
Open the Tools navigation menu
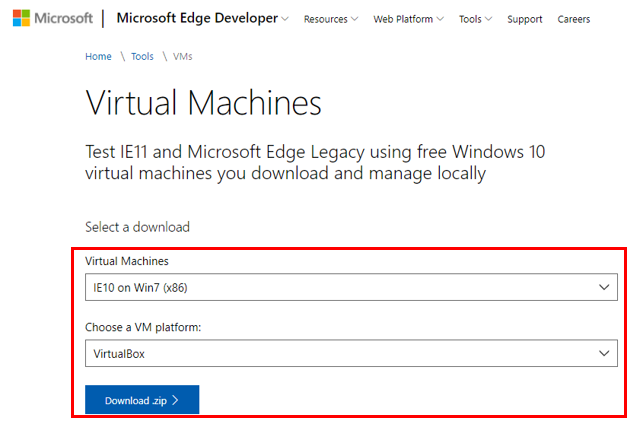coord(475,19)
